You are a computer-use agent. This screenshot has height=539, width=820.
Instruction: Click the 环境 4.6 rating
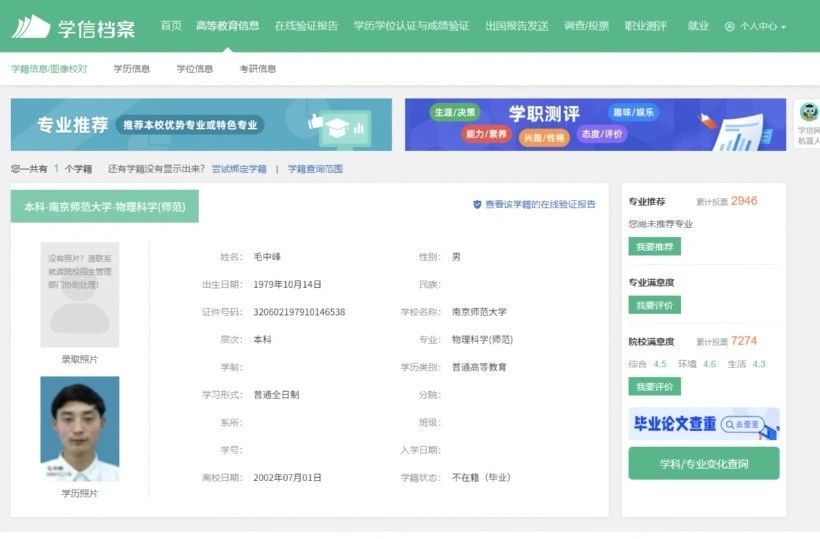point(697,364)
